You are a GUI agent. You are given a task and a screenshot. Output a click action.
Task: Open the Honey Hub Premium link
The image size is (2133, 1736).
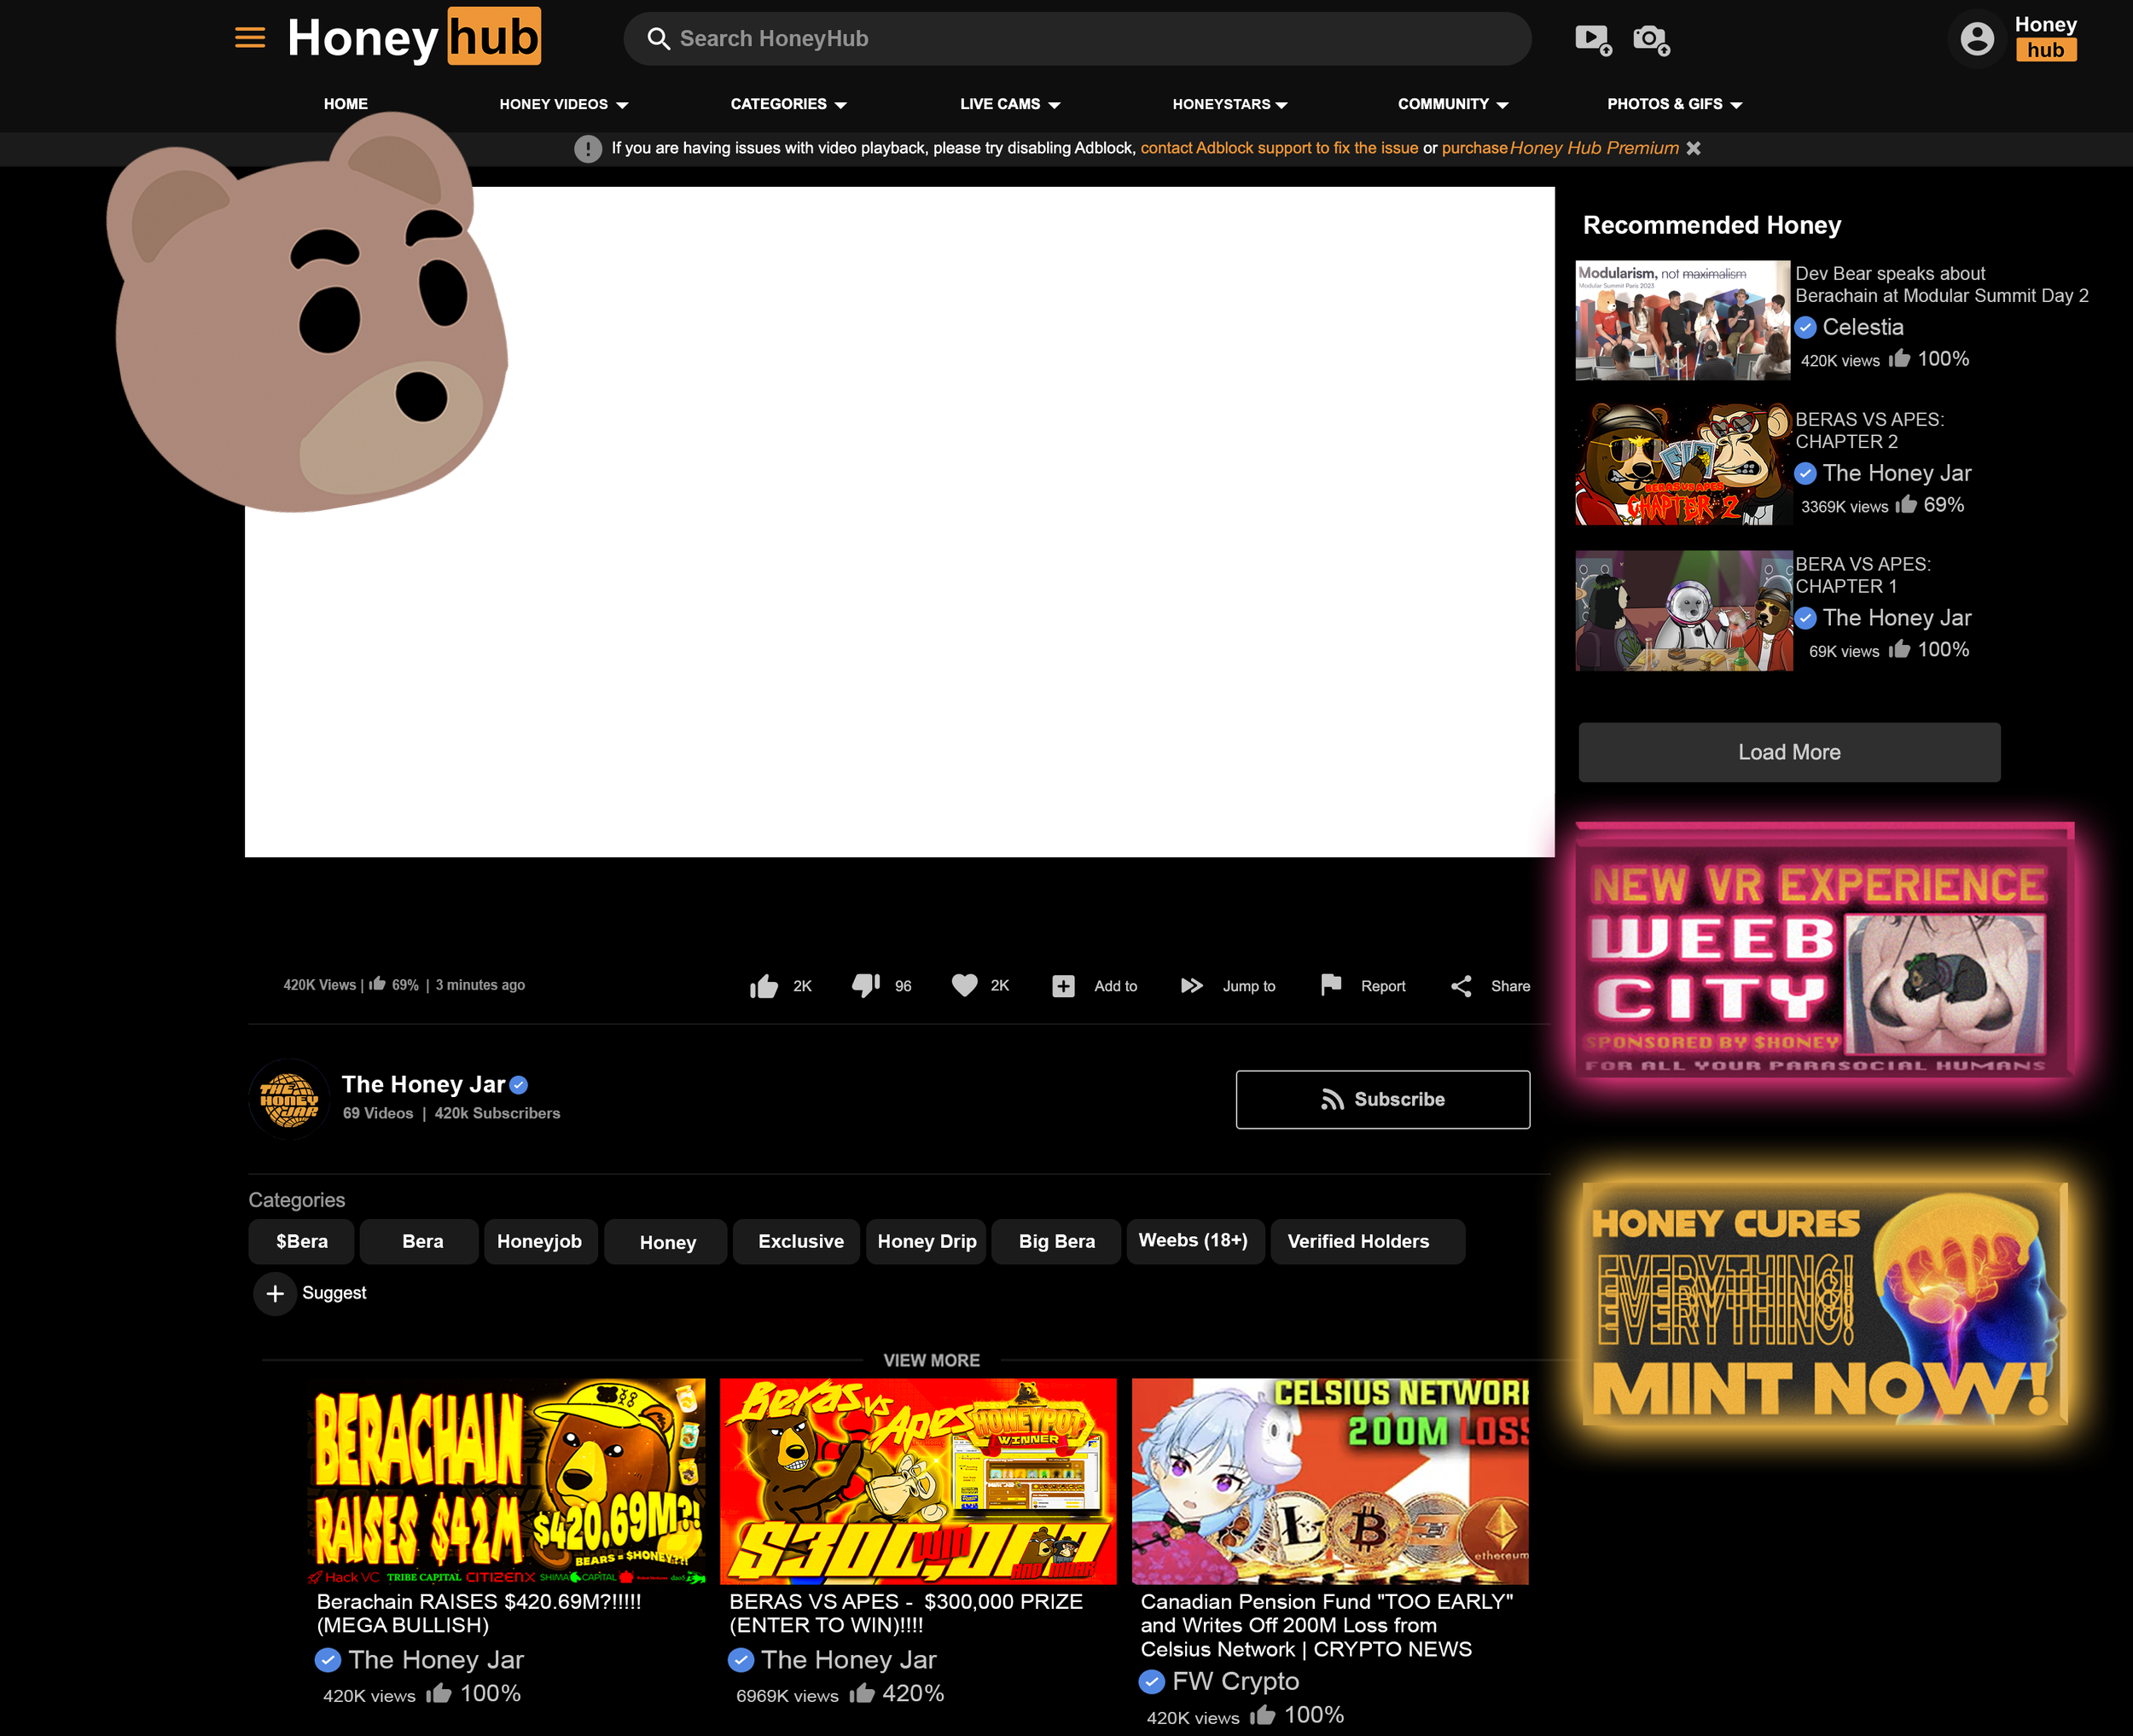(1594, 148)
